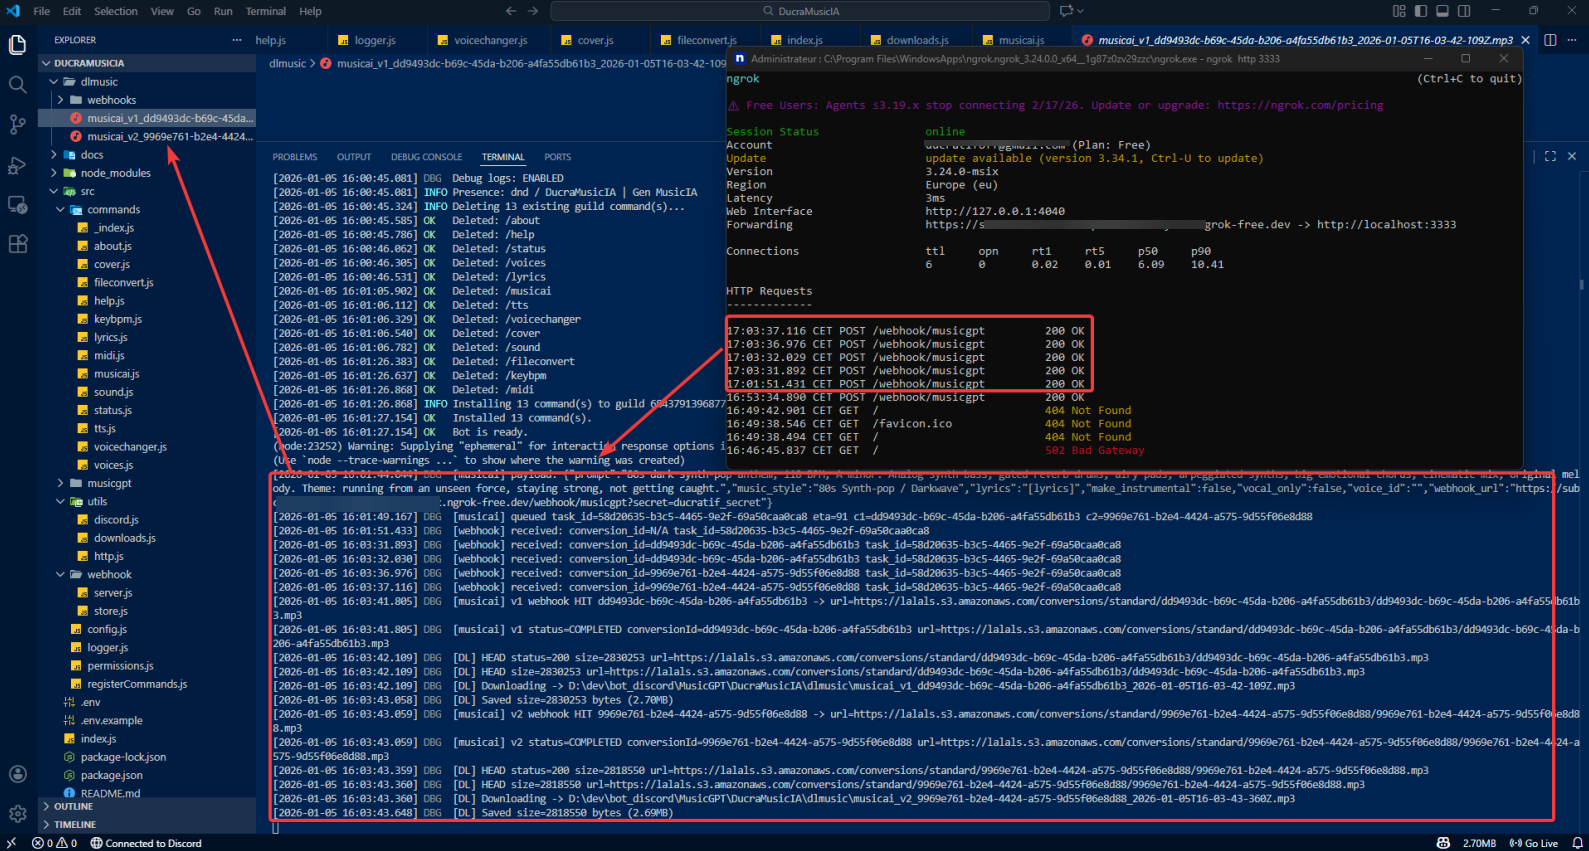Open the Run and Debug view
This screenshot has width=1589, height=851.
[17, 165]
